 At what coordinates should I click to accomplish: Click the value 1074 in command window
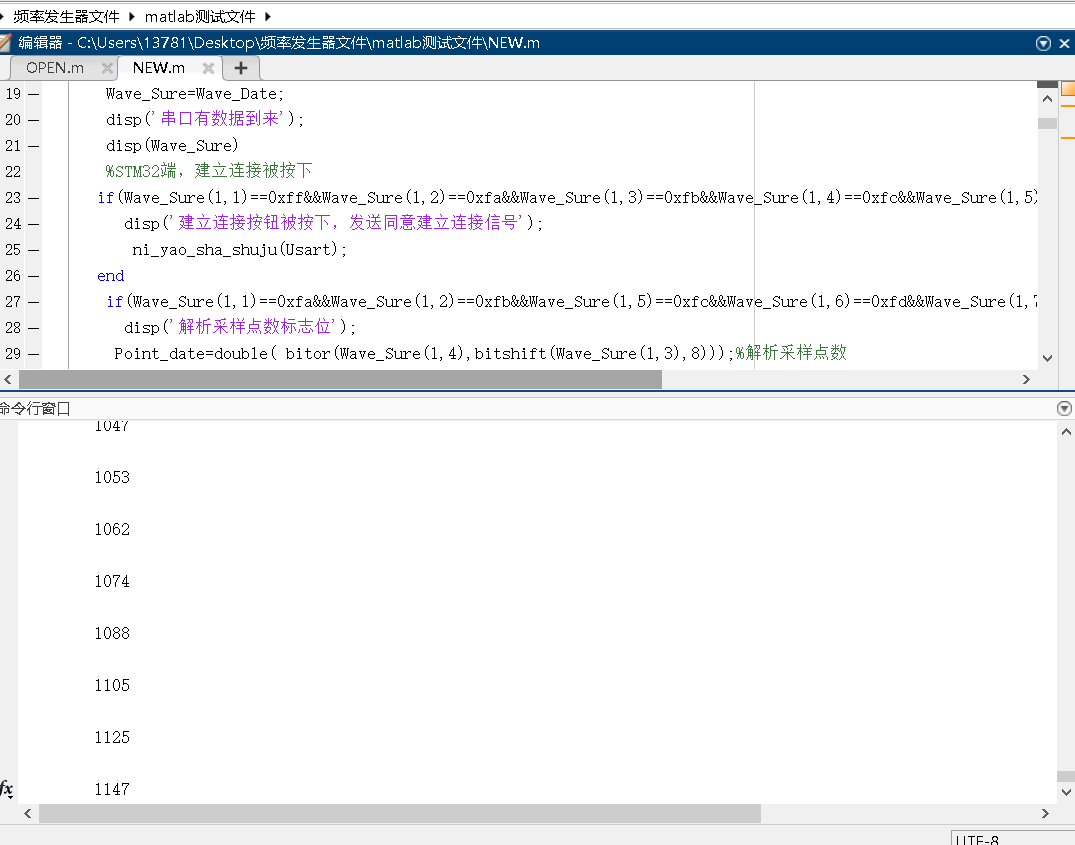(x=112, y=582)
